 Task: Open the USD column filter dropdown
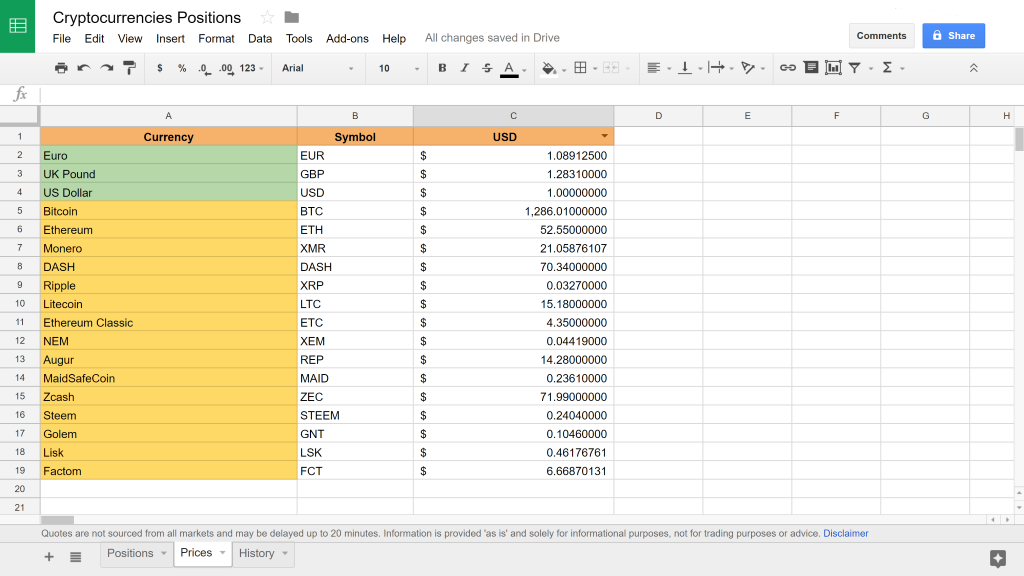click(x=604, y=136)
